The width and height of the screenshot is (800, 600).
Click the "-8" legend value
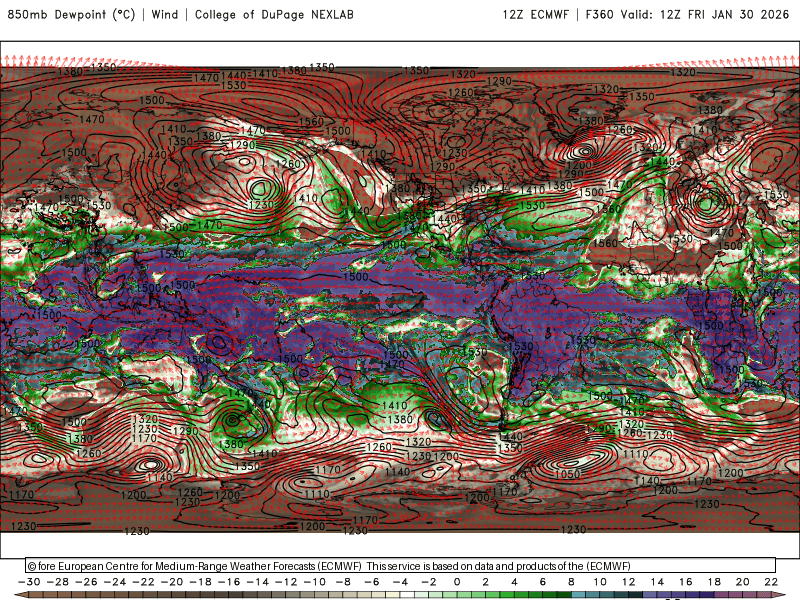tap(343, 582)
